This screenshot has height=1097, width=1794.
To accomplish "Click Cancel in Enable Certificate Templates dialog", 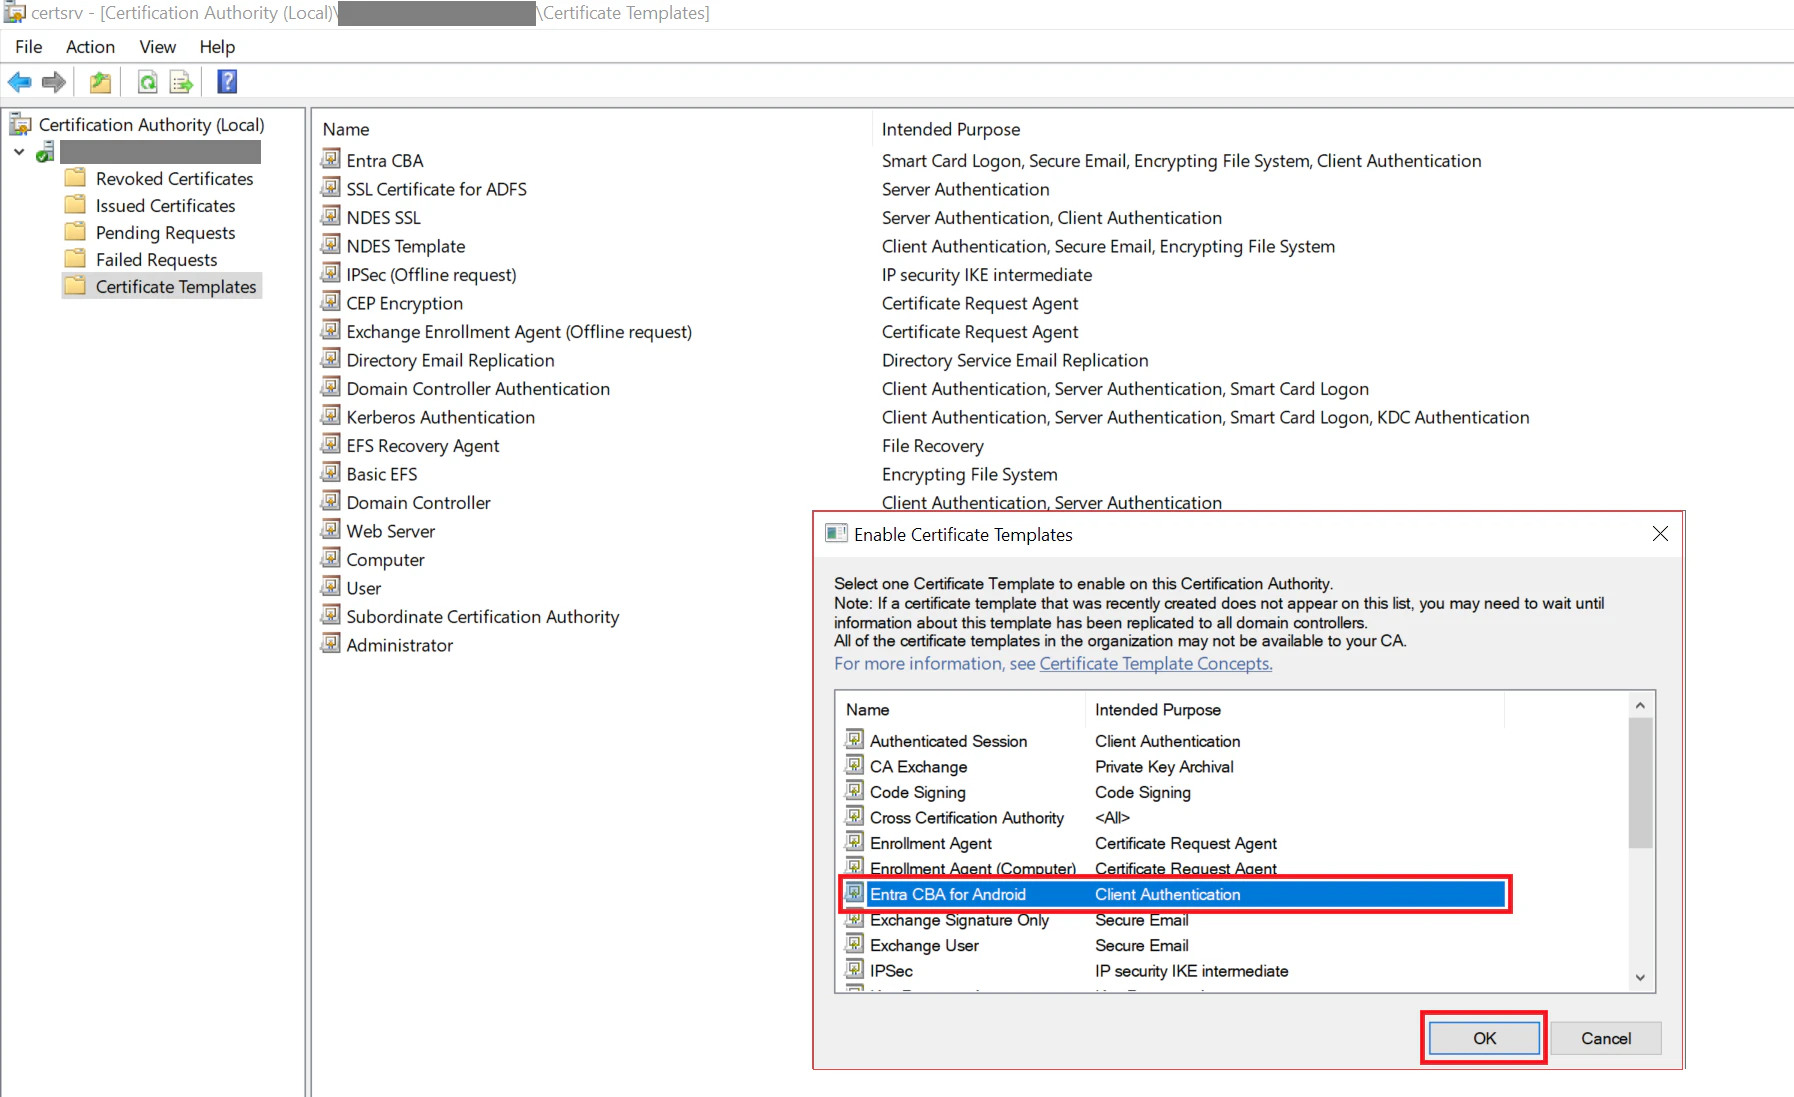I will pyautogui.click(x=1606, y=1038).
